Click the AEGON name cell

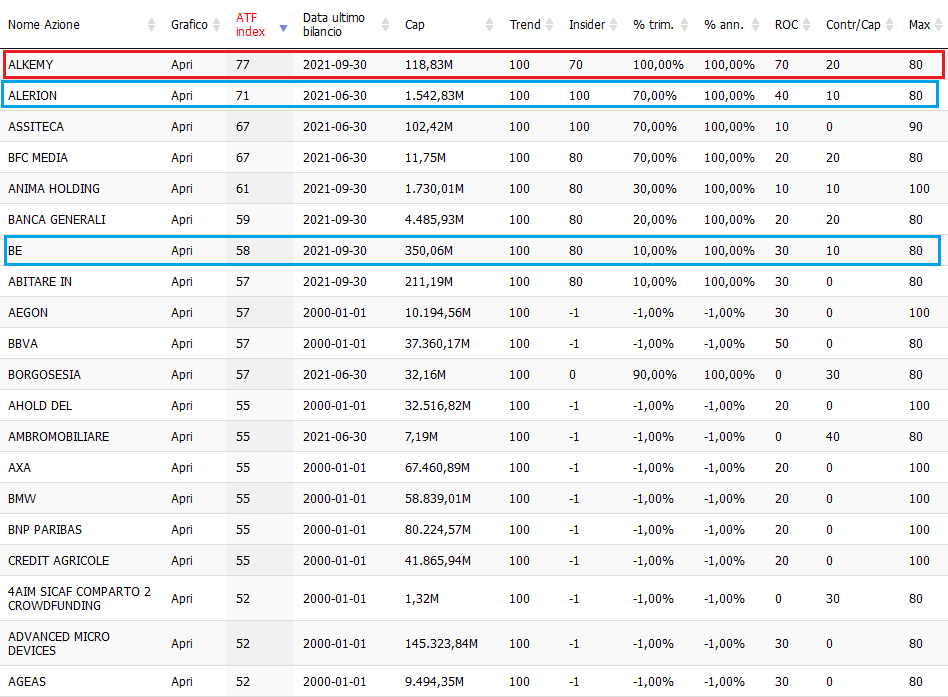pyautogui.click(x=28, y=313)
